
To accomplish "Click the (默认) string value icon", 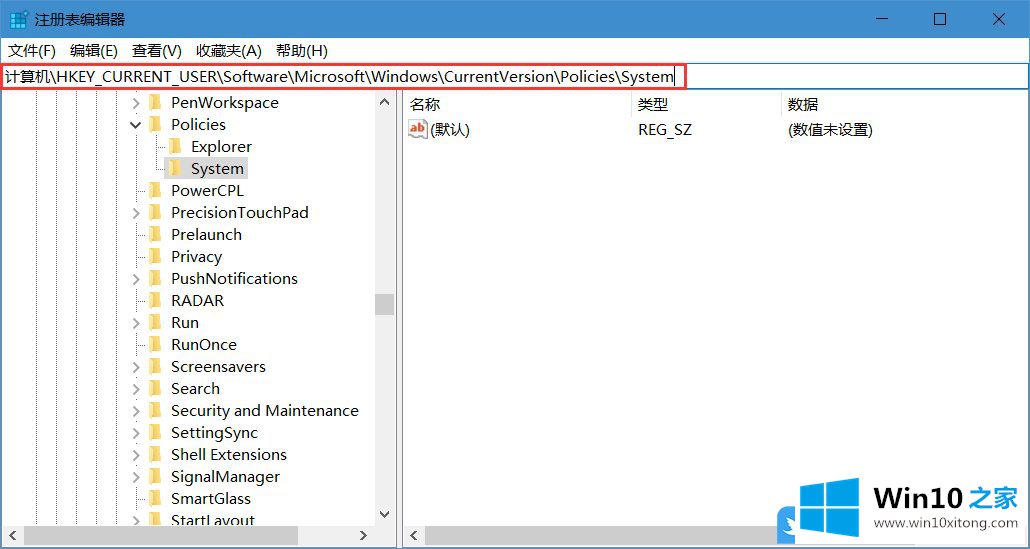I will [x=418, y=129].
